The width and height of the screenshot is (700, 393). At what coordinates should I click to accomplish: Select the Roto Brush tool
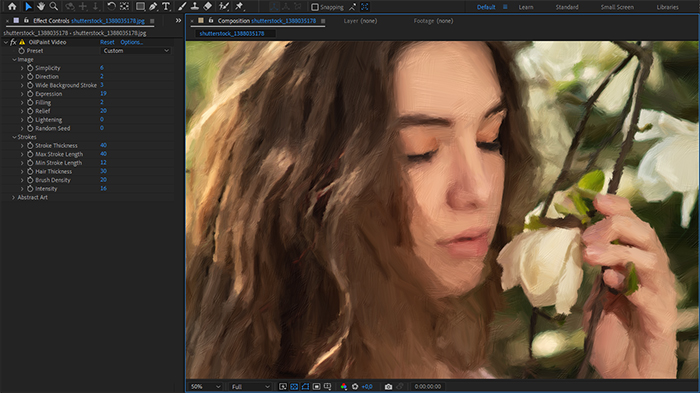[224, 6]
